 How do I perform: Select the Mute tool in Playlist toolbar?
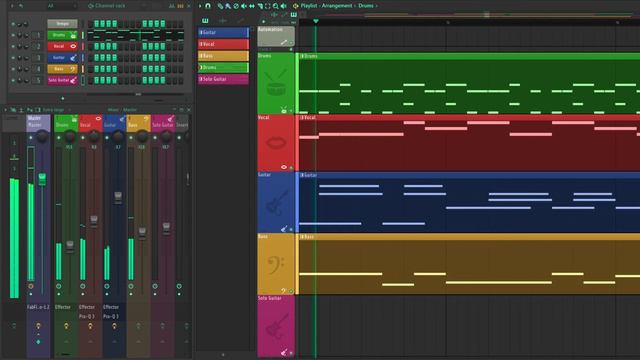pos(244,6)
